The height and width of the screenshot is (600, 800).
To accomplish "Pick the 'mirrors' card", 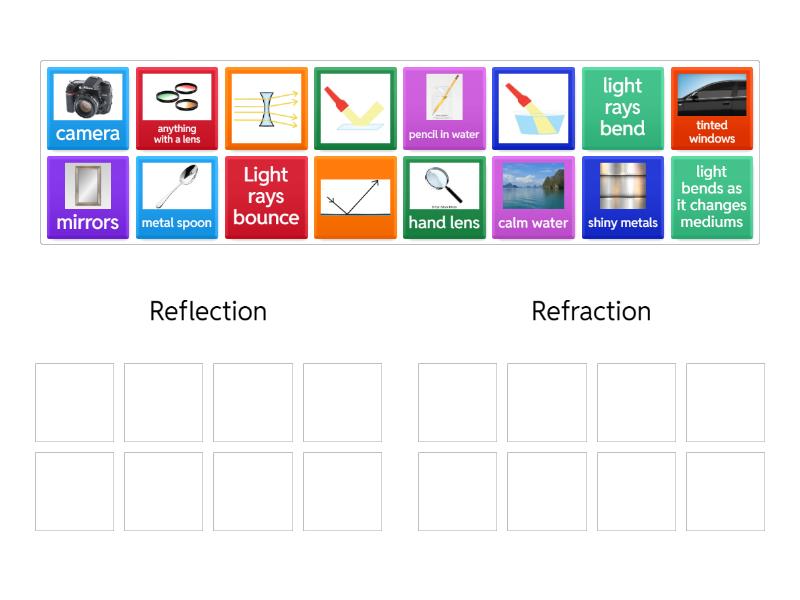I will [x=88, y=197].
